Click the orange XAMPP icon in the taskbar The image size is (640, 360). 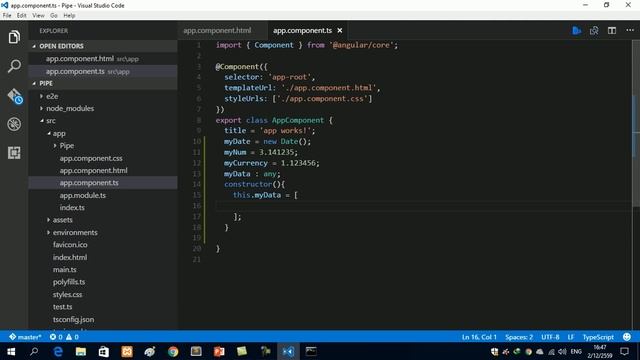[x=127, y=351]
